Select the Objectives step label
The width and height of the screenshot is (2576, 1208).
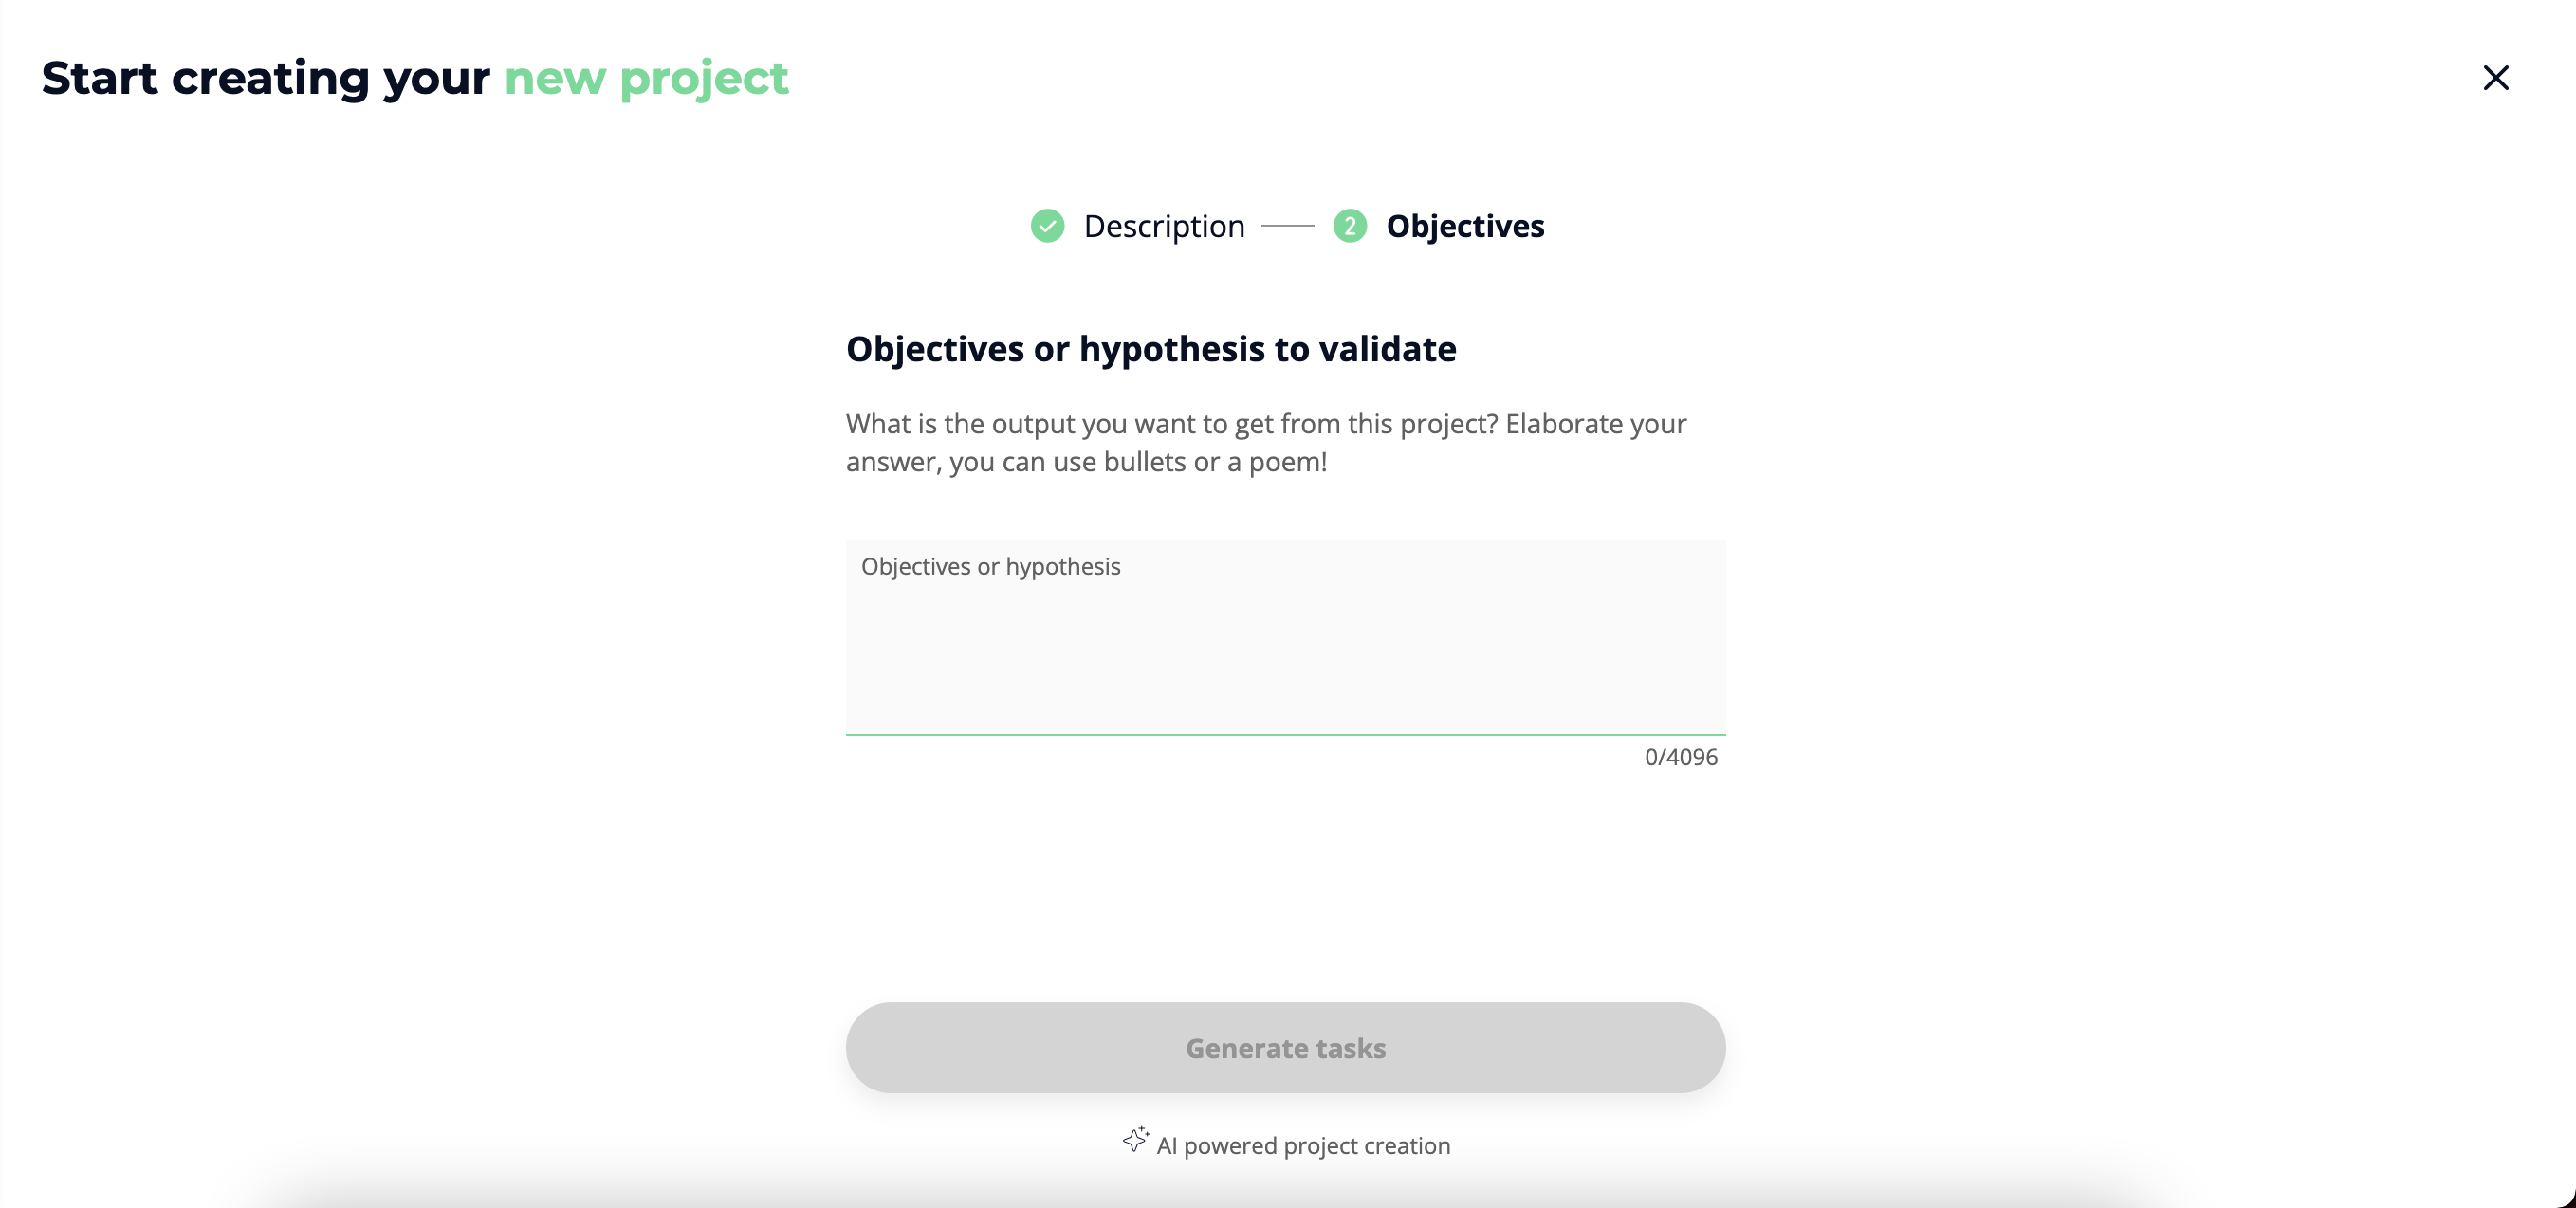click(x=1464, y=226)
